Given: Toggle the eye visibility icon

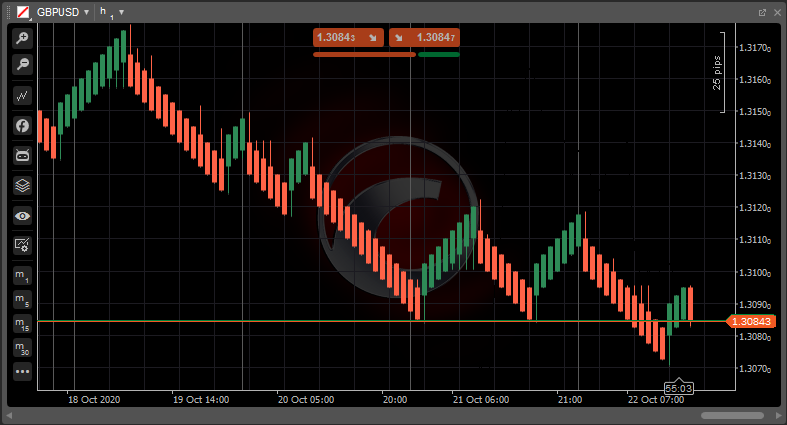Looking at the screenshot, I should click(22, 215).
